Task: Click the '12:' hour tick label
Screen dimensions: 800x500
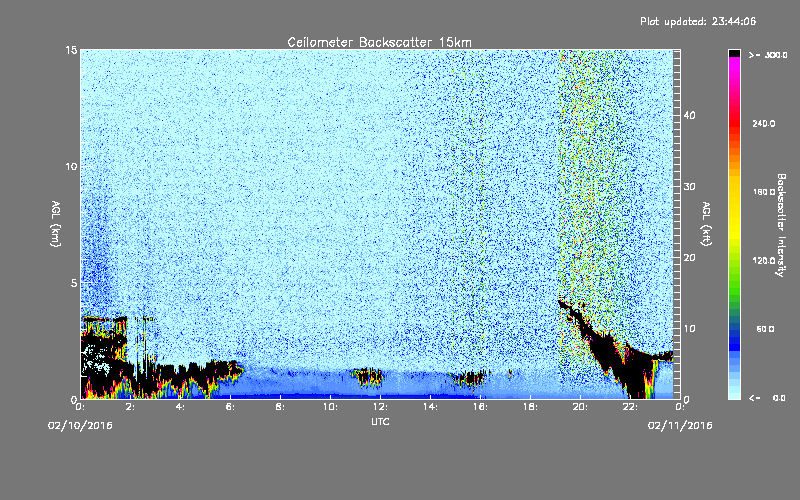Action: [x=380, y=407]
